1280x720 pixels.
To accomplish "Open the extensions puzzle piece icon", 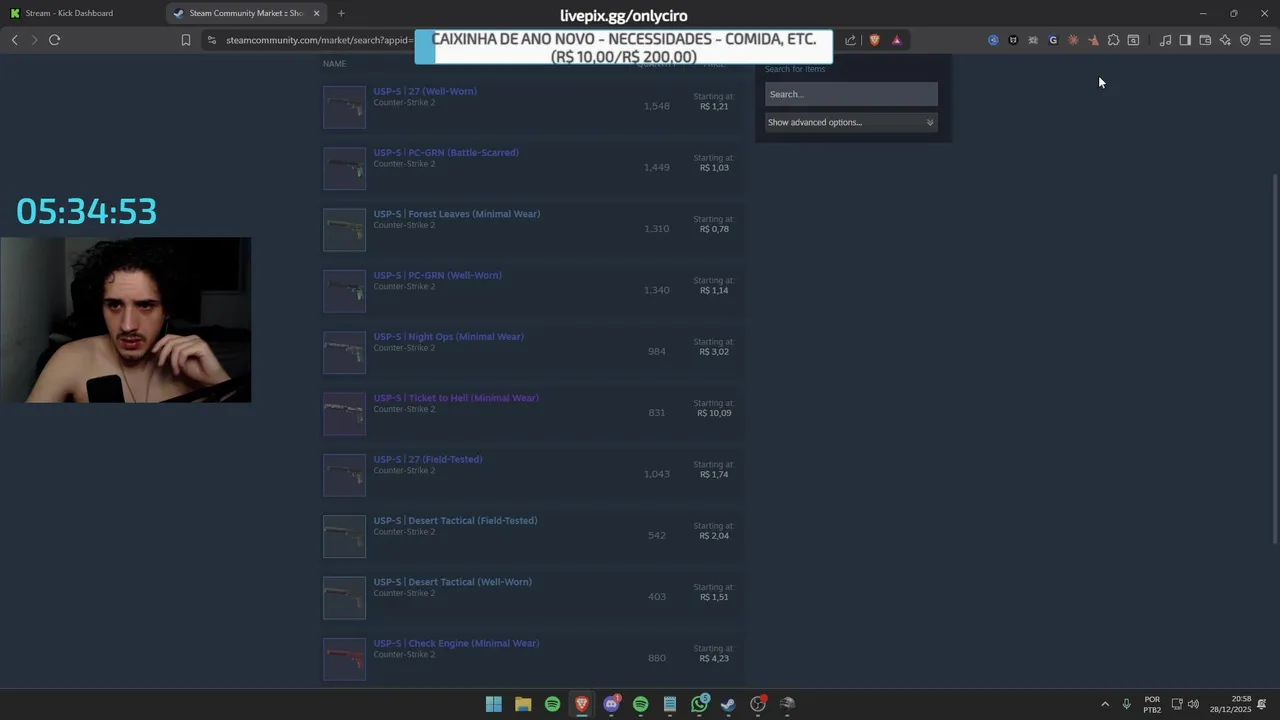I will (x=1113, y=40).
